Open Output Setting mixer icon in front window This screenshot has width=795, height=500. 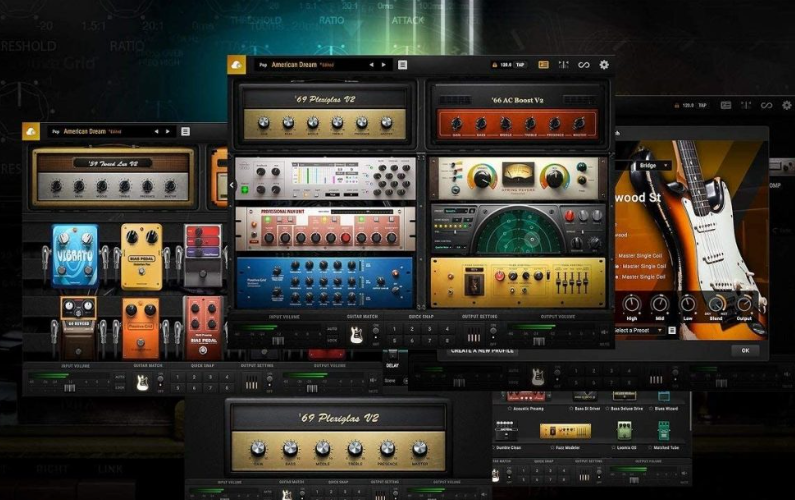point(474,335)
